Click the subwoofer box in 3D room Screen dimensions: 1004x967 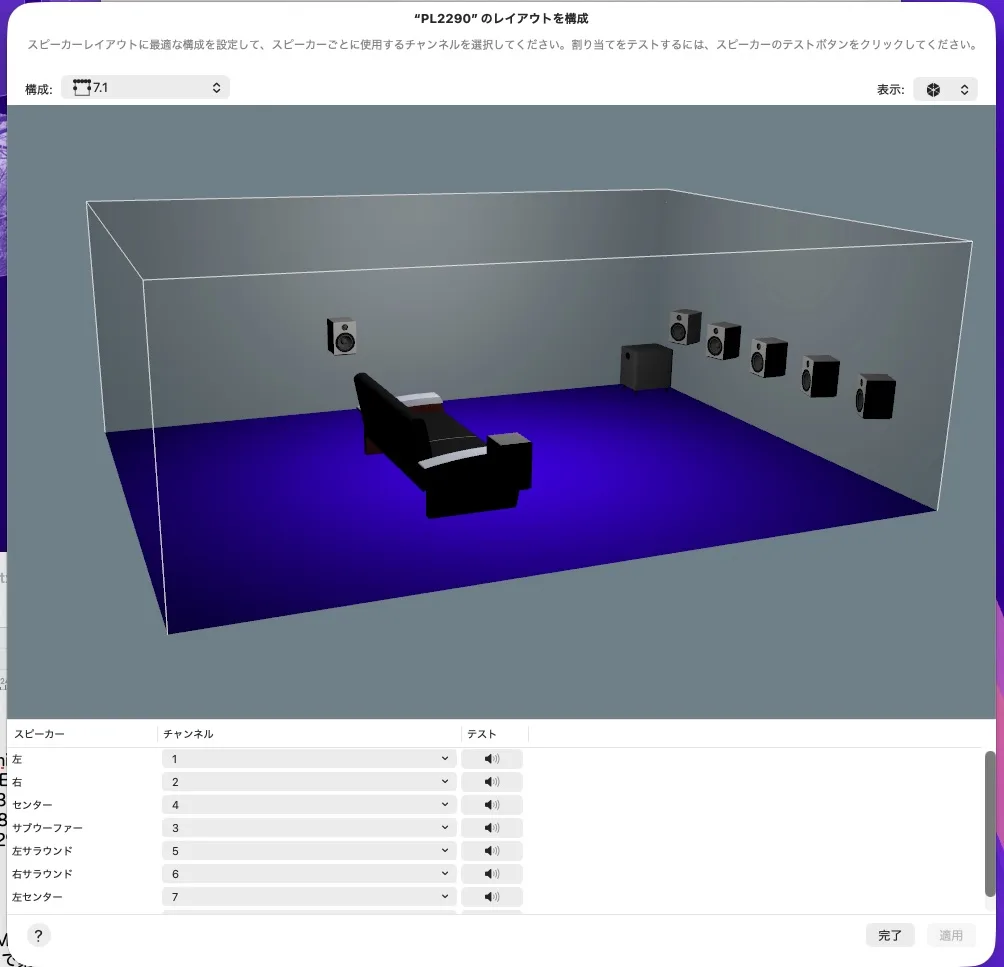(645, 366)
